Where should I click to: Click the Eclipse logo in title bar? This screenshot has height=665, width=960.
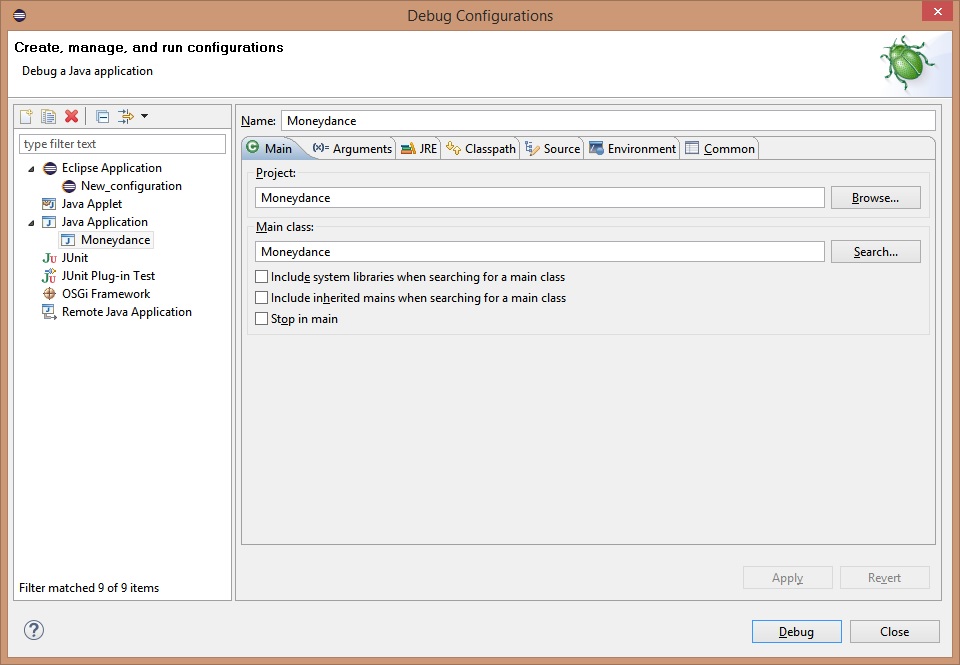pyautogui.click(x=20, y=15)
